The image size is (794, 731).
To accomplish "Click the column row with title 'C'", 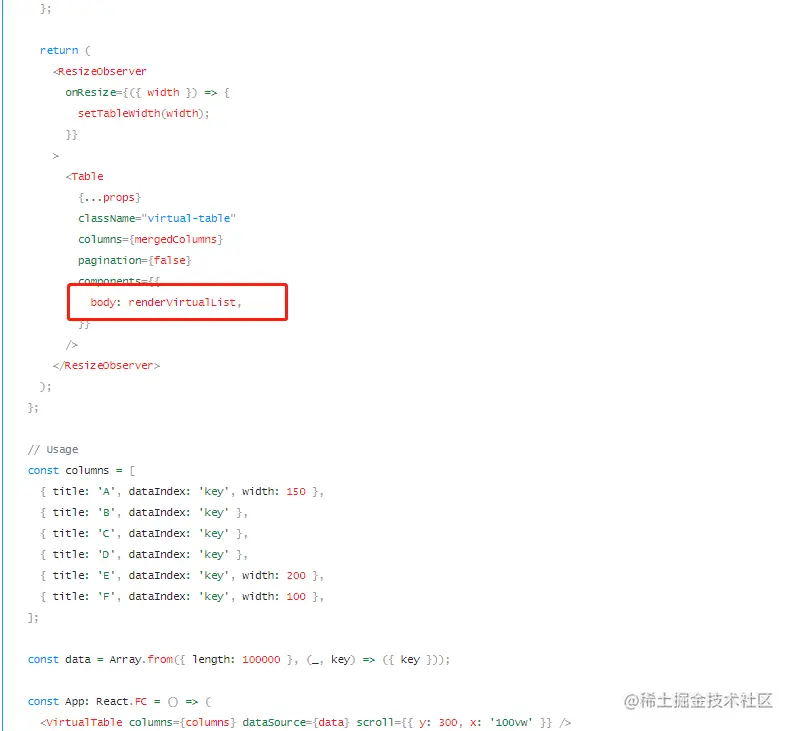I will click(x=144, y=534).
